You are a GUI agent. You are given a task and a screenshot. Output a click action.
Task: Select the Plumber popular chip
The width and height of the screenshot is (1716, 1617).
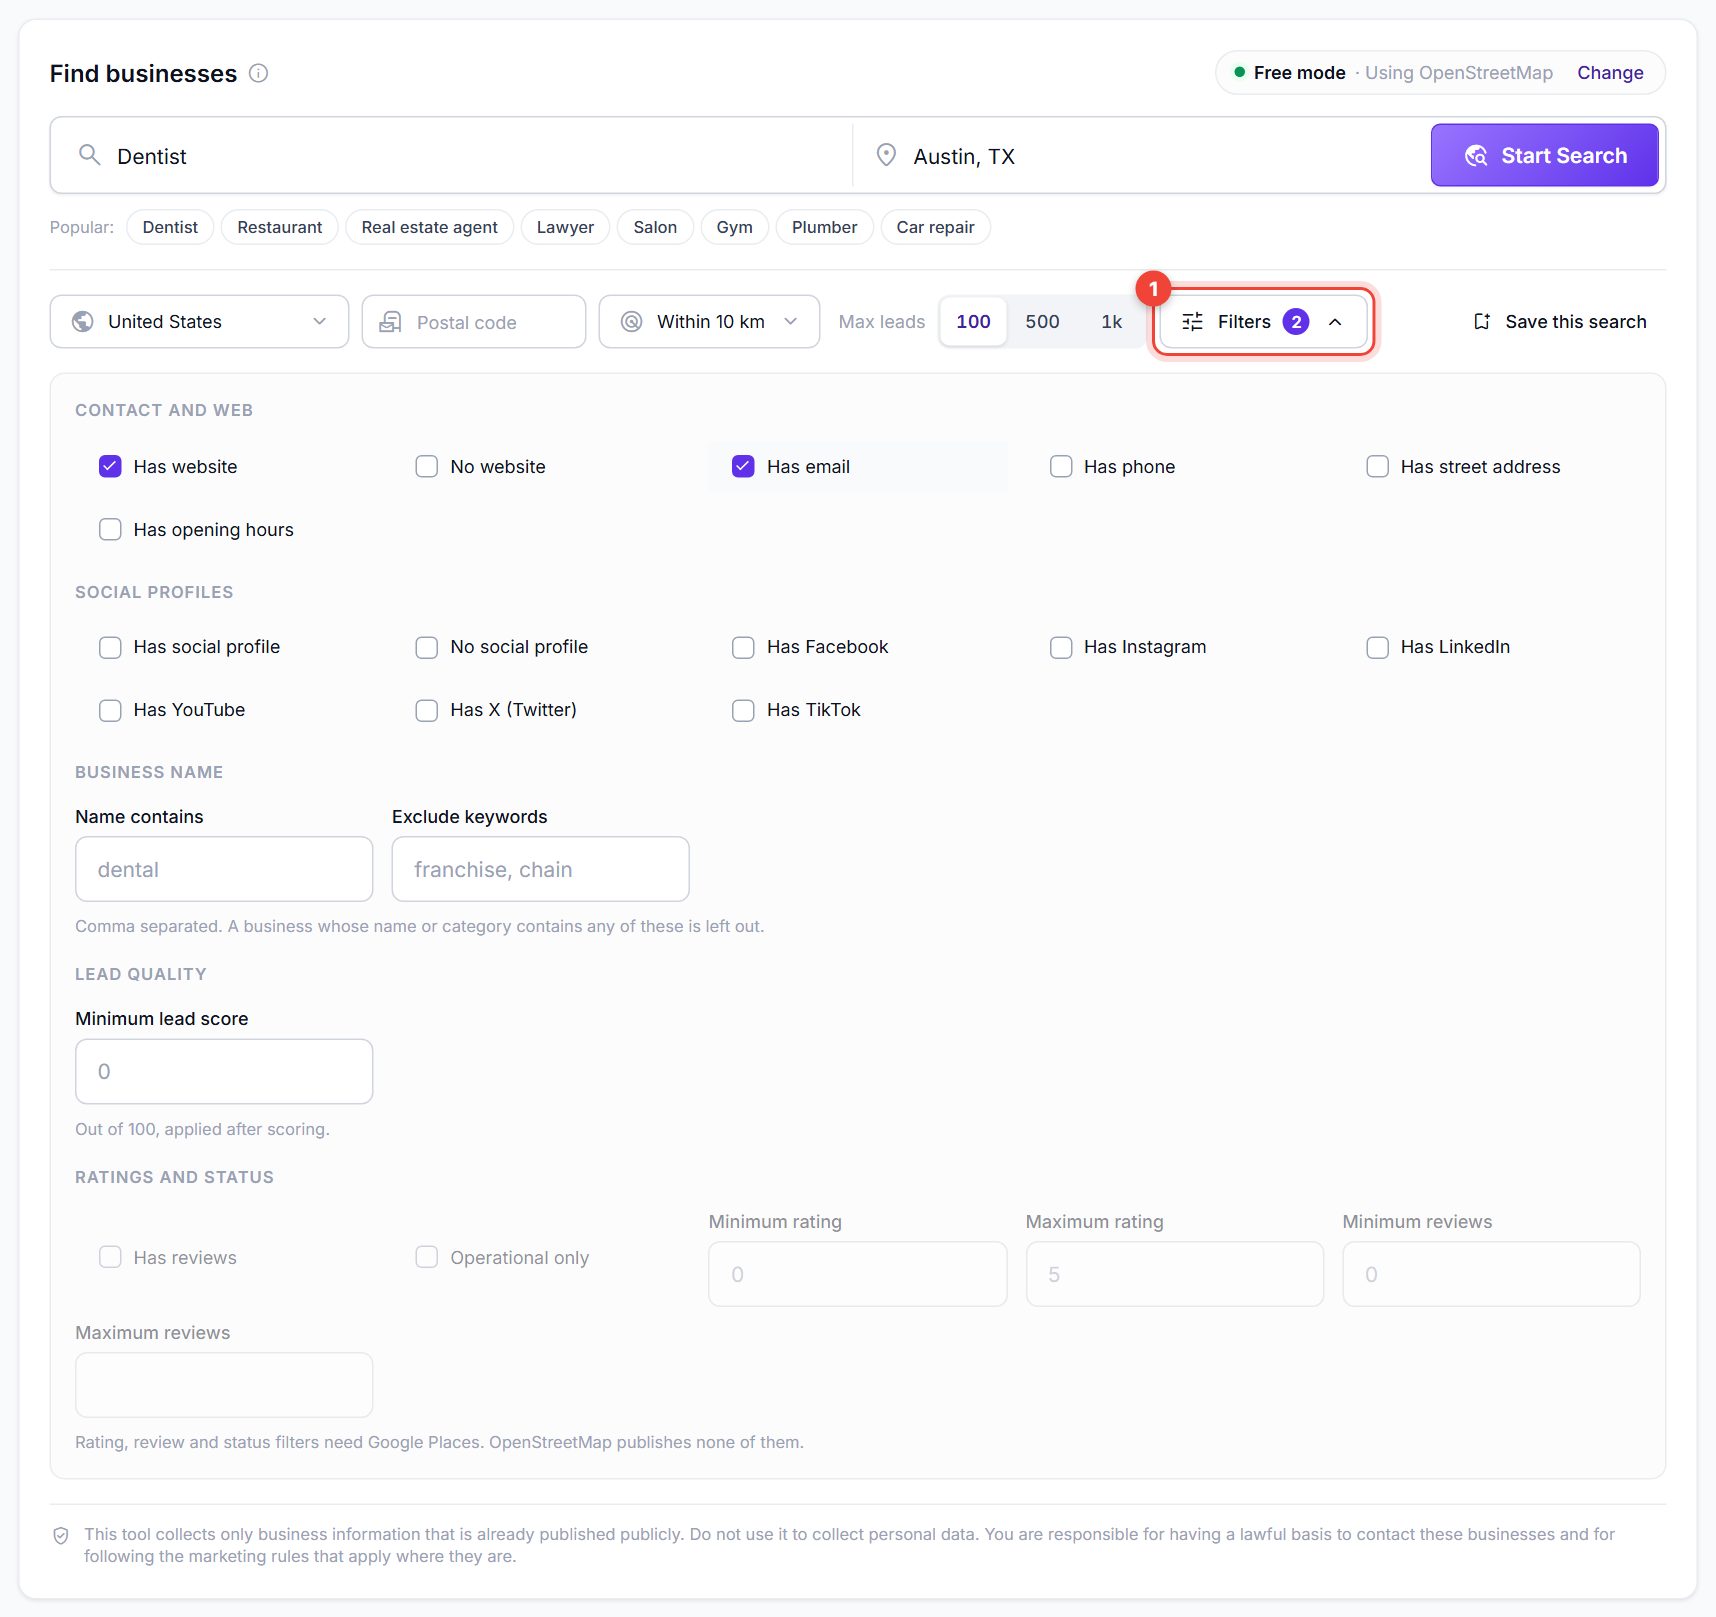pyautogui.click(x=824, y=227)
